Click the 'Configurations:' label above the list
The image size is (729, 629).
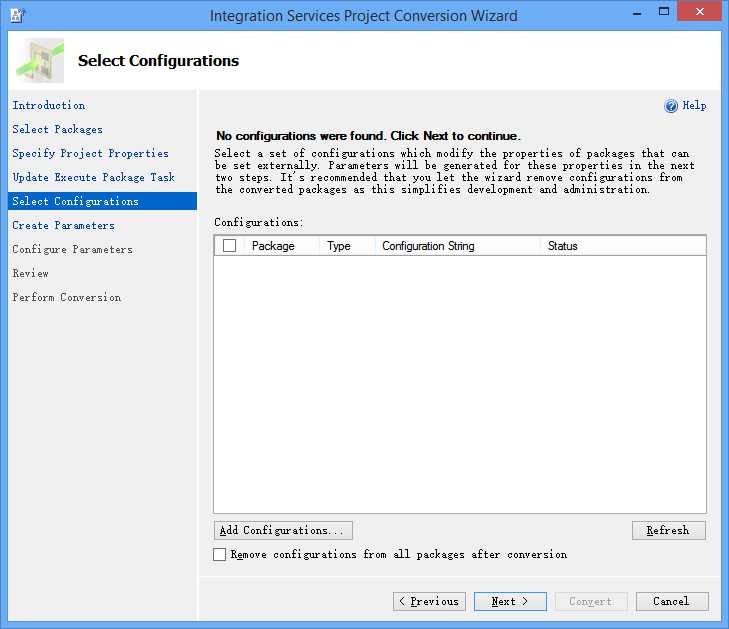point(258,223)
